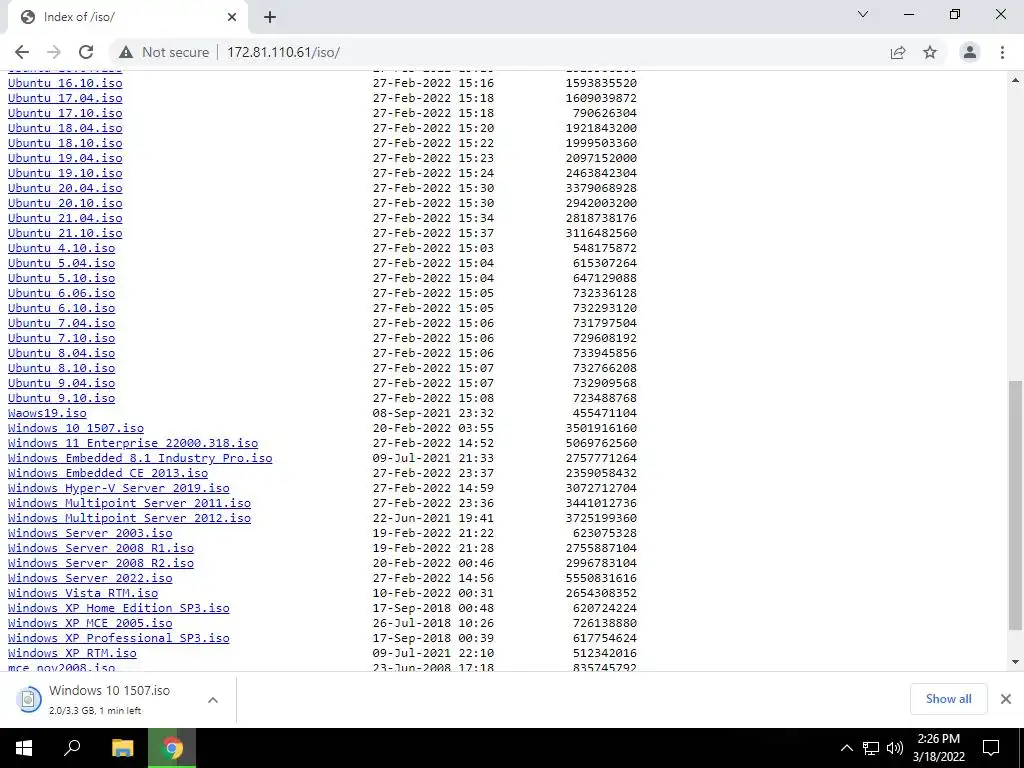Expand options for the Windows 10 1507.iso download

[x=213, y=699]
